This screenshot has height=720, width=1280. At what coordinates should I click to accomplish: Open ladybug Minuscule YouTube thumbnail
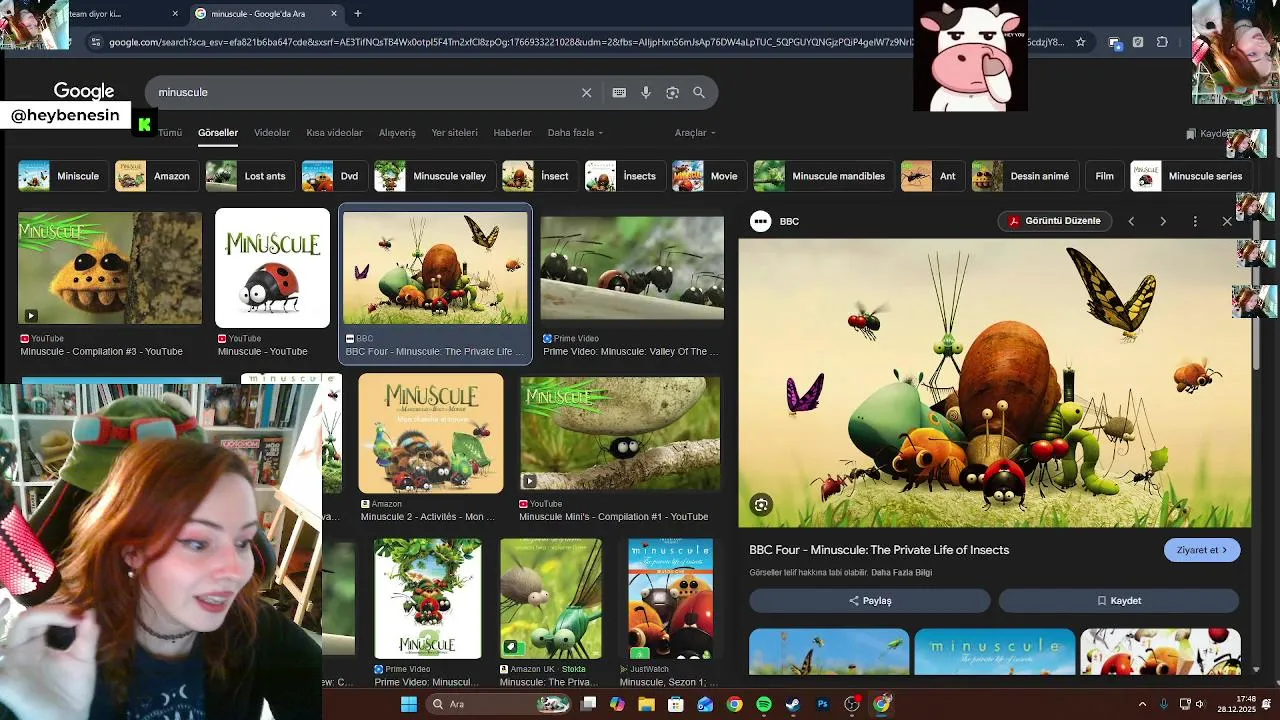tap(272, 268)
